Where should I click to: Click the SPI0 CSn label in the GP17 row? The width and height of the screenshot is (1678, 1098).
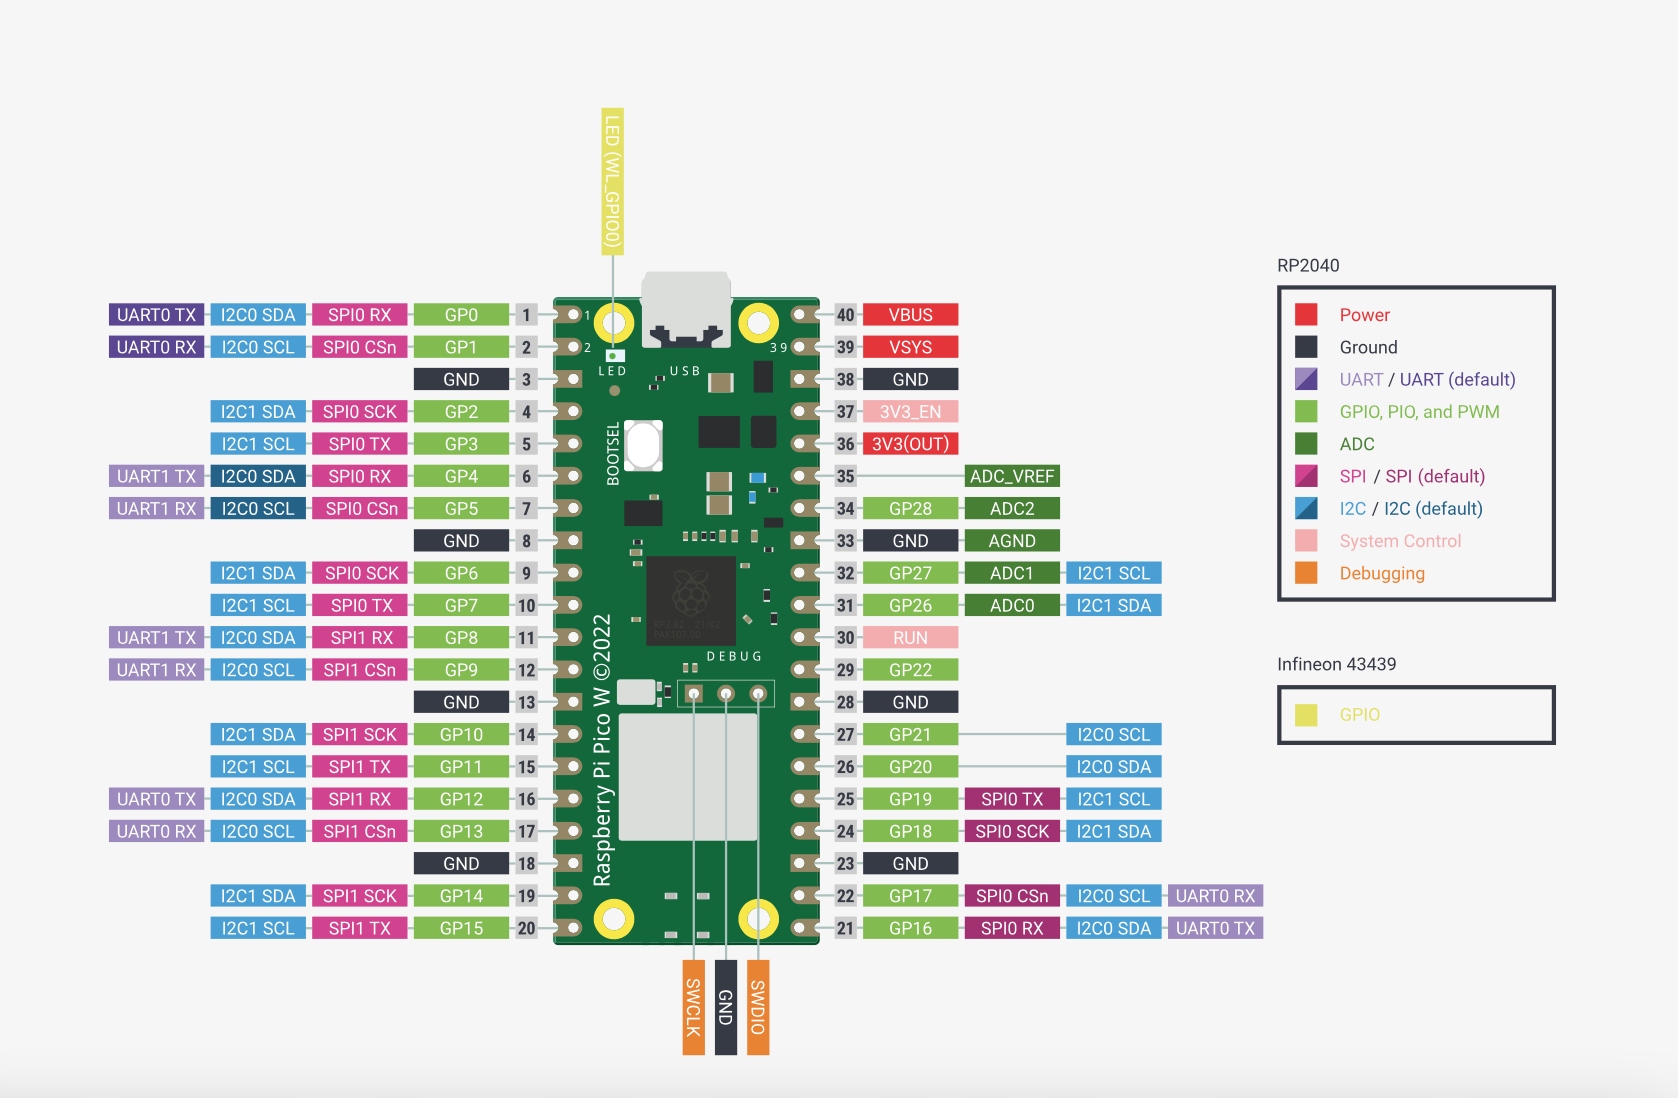click(1012, 896)
